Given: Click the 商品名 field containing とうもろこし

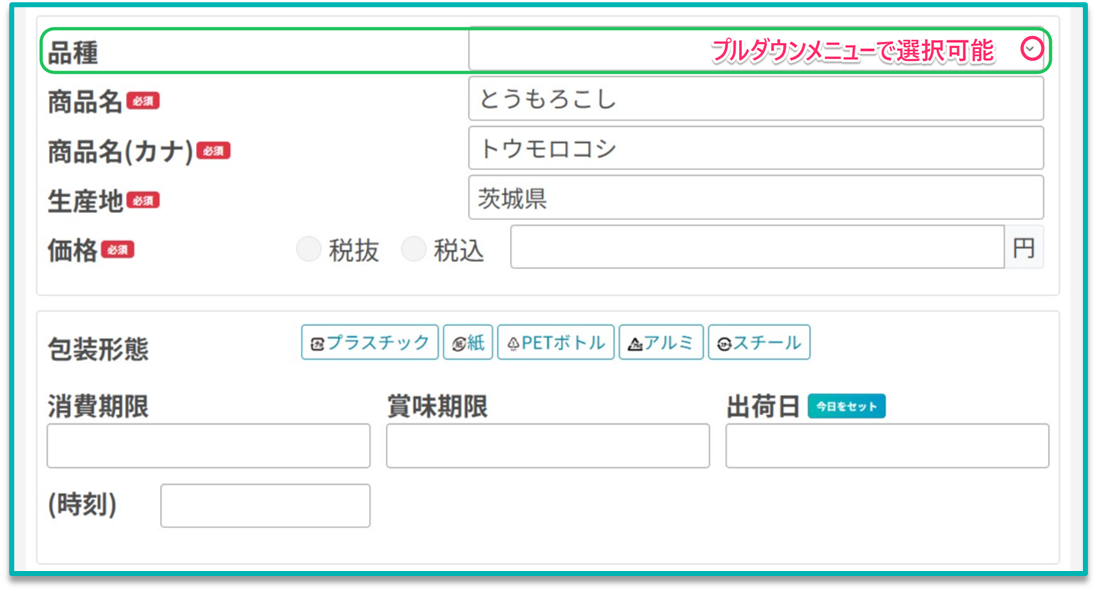Looking at the screenshot, I should click(x=755, y=99).
